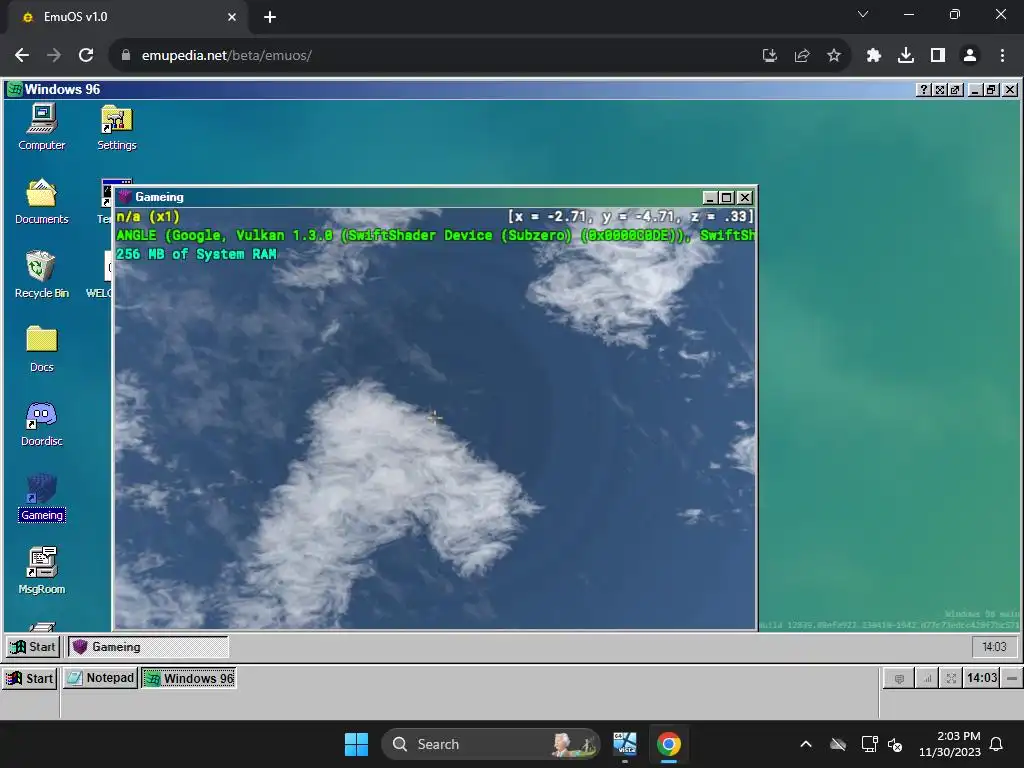The width and height of the screenshot is (1024, 768).
Task: Click the Windows 96 taskbar 14:03 clock
Action: point(994,647)
